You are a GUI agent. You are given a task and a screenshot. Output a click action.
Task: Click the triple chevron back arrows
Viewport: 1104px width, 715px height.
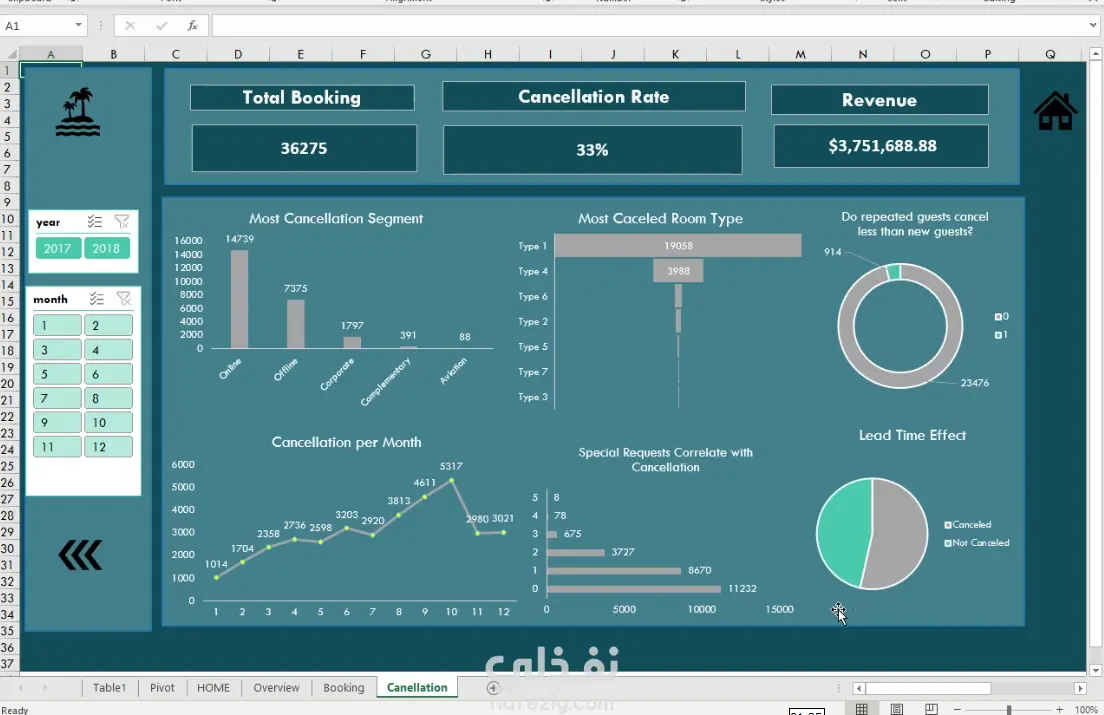(x=80, y=555)
